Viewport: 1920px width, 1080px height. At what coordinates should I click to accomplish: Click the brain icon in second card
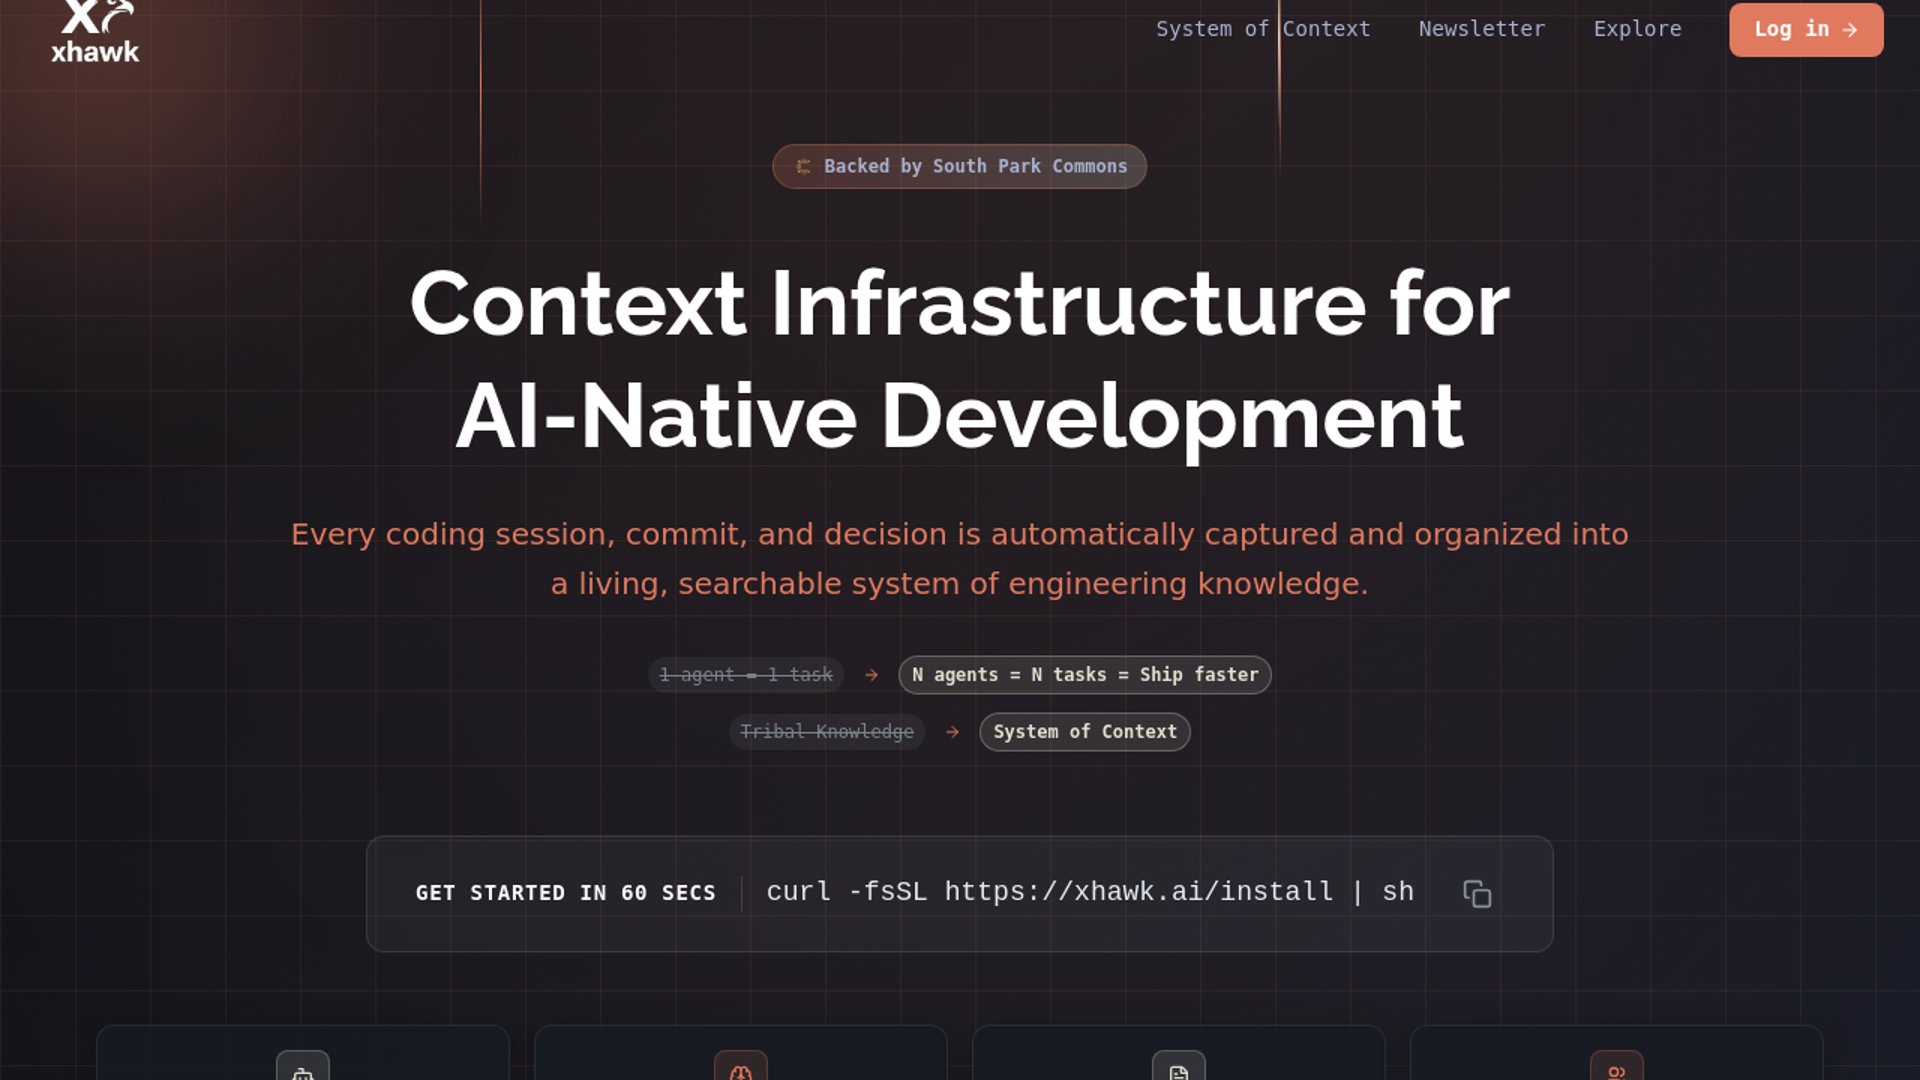click(740, 1071)
